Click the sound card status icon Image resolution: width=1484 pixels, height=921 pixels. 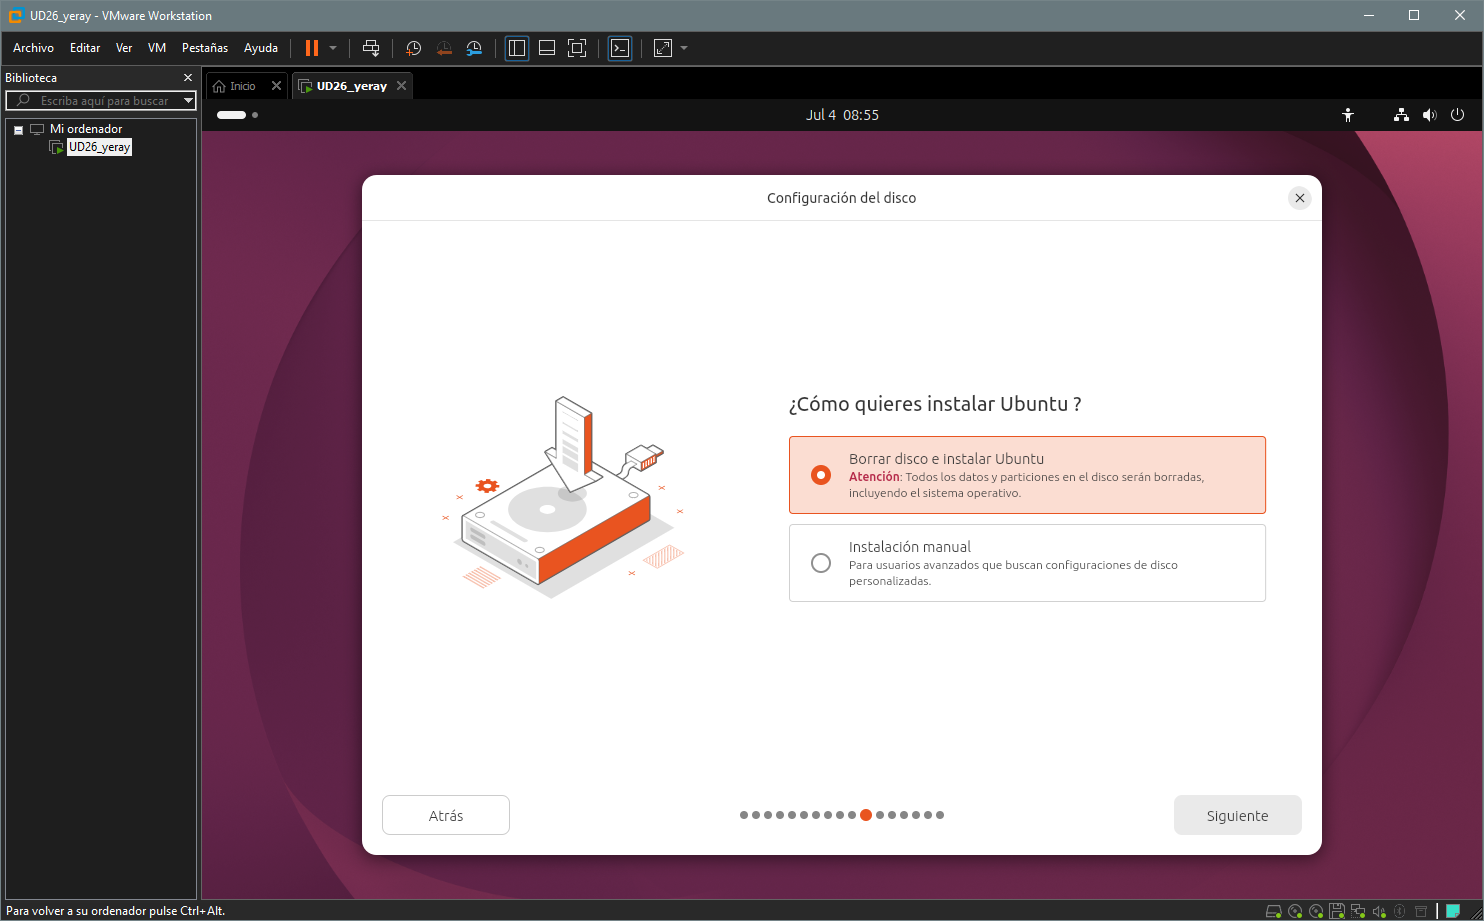click(1380, 911)
